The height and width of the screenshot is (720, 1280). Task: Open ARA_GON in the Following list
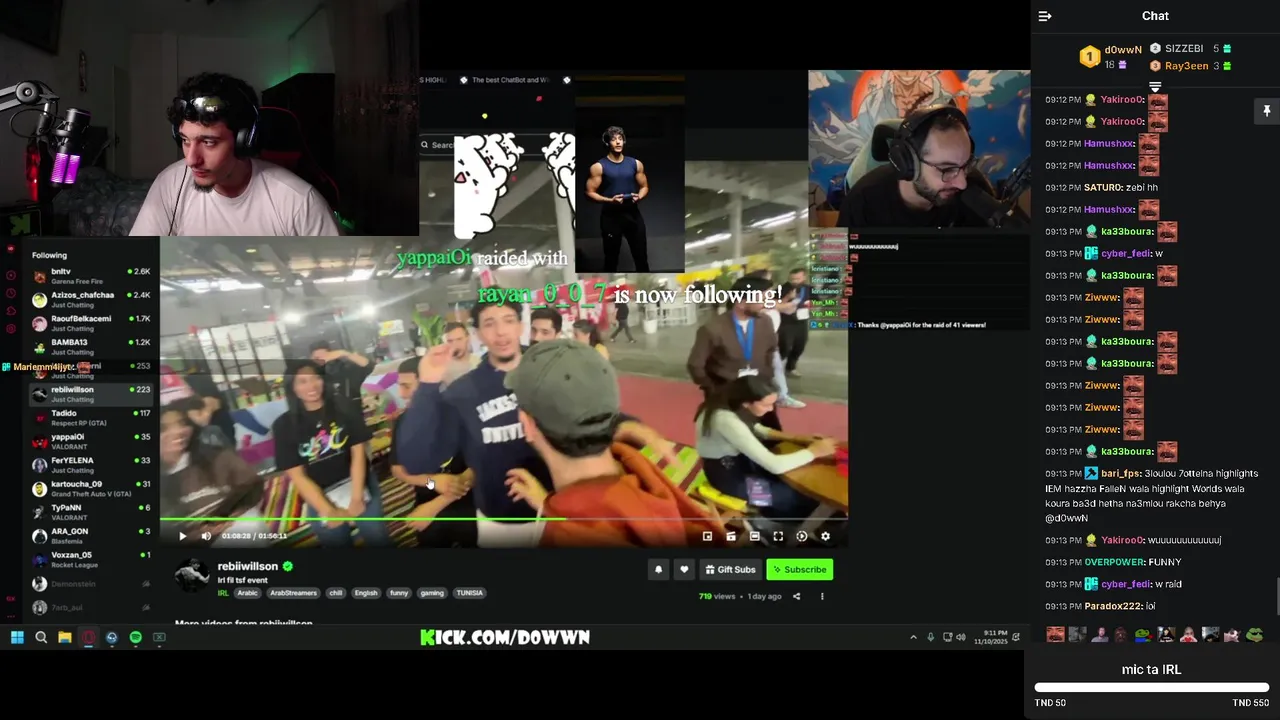point(90,536)
